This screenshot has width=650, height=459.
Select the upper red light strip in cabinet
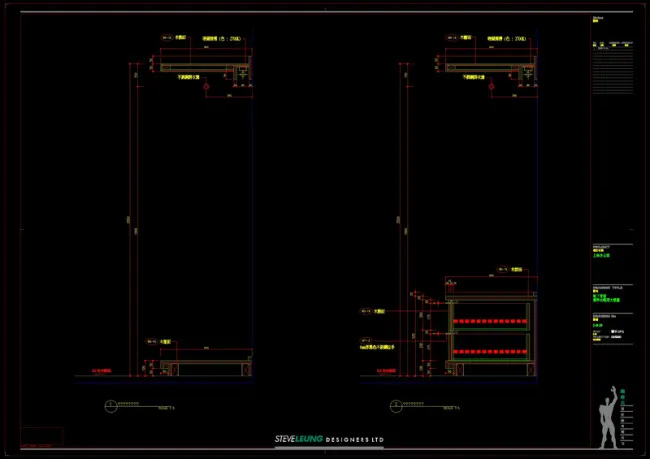point(493,322)
